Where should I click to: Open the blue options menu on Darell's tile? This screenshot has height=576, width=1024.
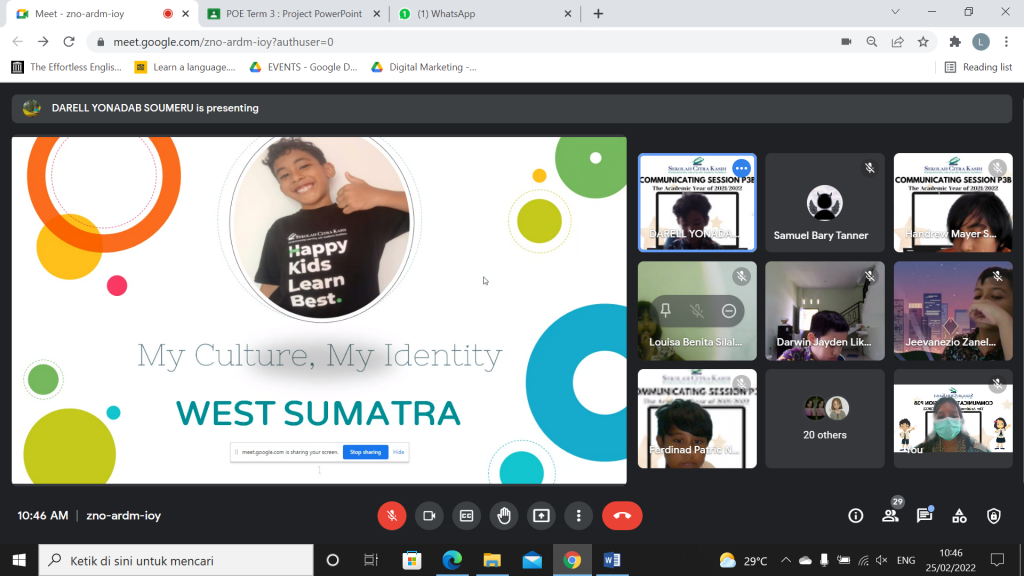(x=741, y=168)
